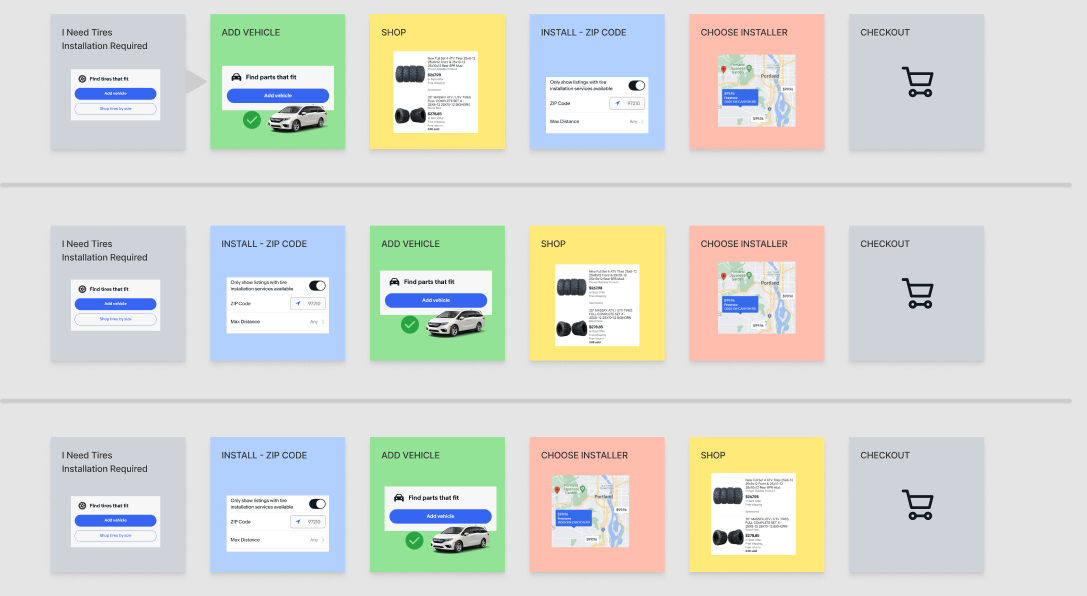This screenshot has width=1087, height=596.
Task: Click red map pin in bottom row Choose Installer map
Action: pos(557,490)
